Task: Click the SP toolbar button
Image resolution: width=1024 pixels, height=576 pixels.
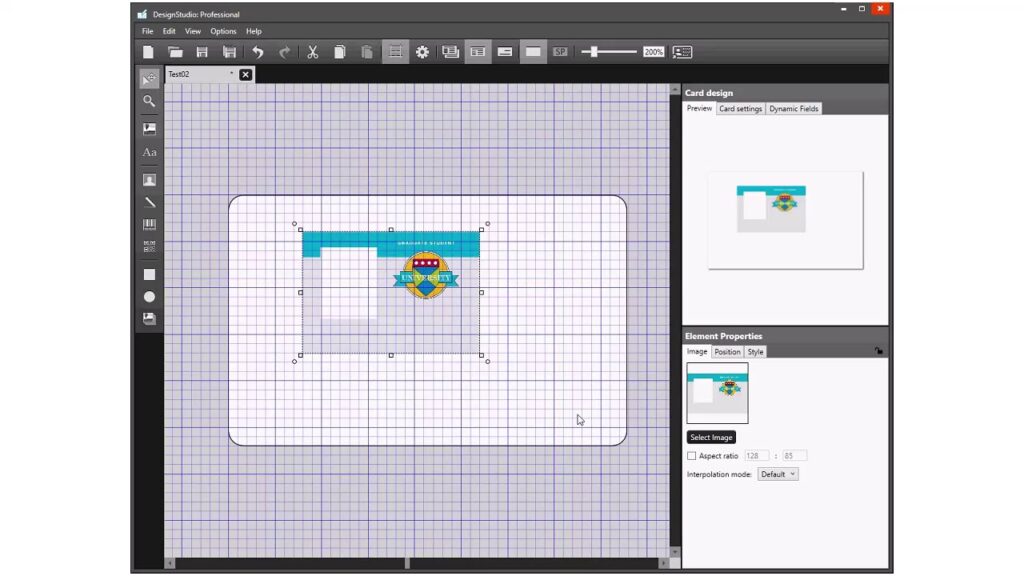Action: (x=560, y=52)
